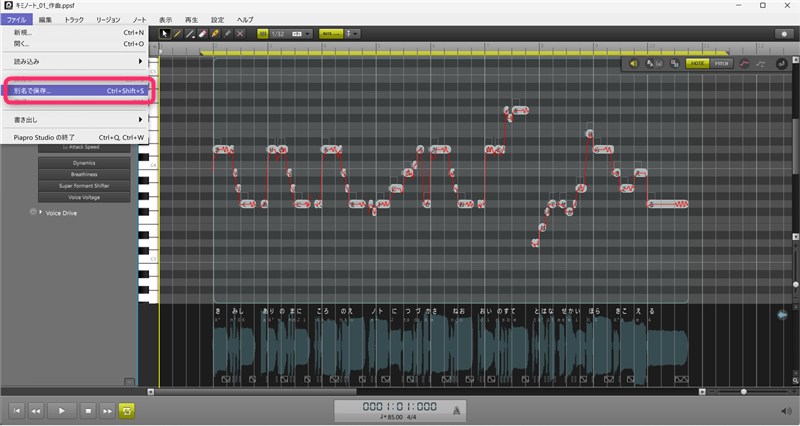Open the リージョン menu
Viewport: 800px width, 426px height.
tap(108, 19)
